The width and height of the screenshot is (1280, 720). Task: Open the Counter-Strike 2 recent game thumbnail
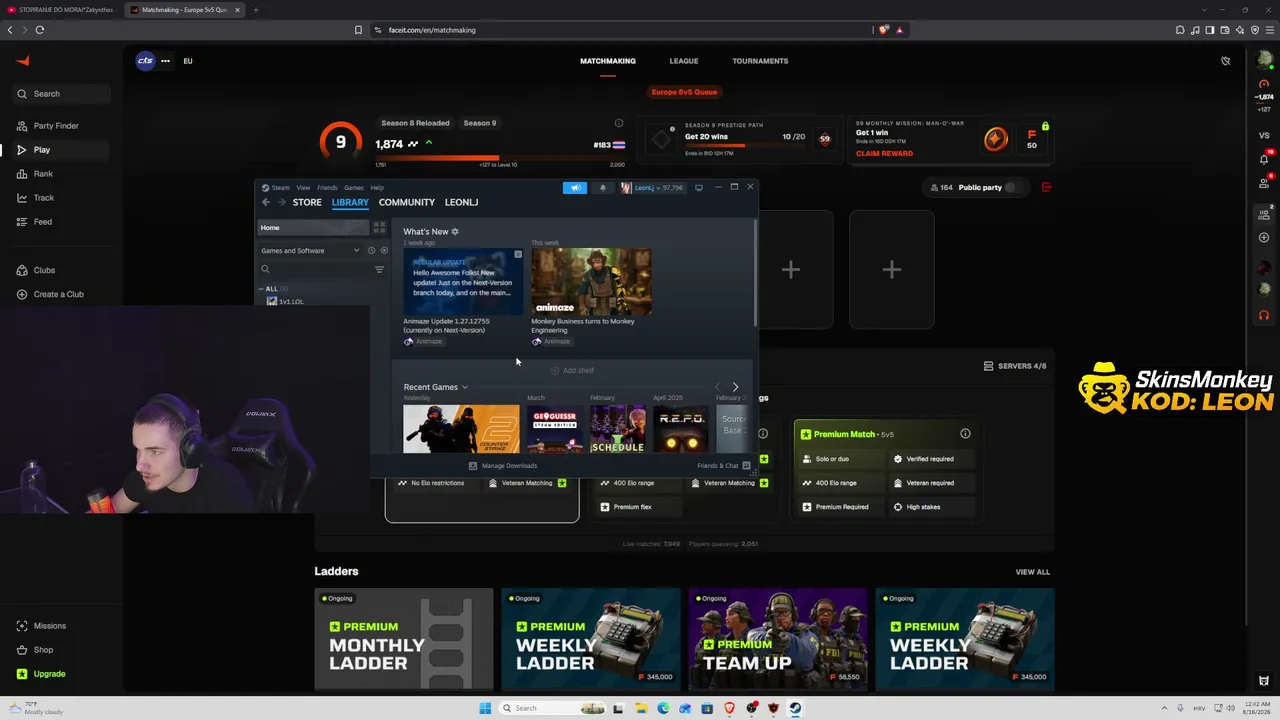coord(461,429)
